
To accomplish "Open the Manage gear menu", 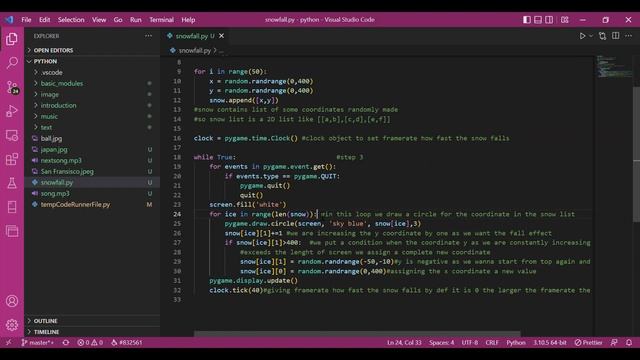I will [x=12, y=325].
